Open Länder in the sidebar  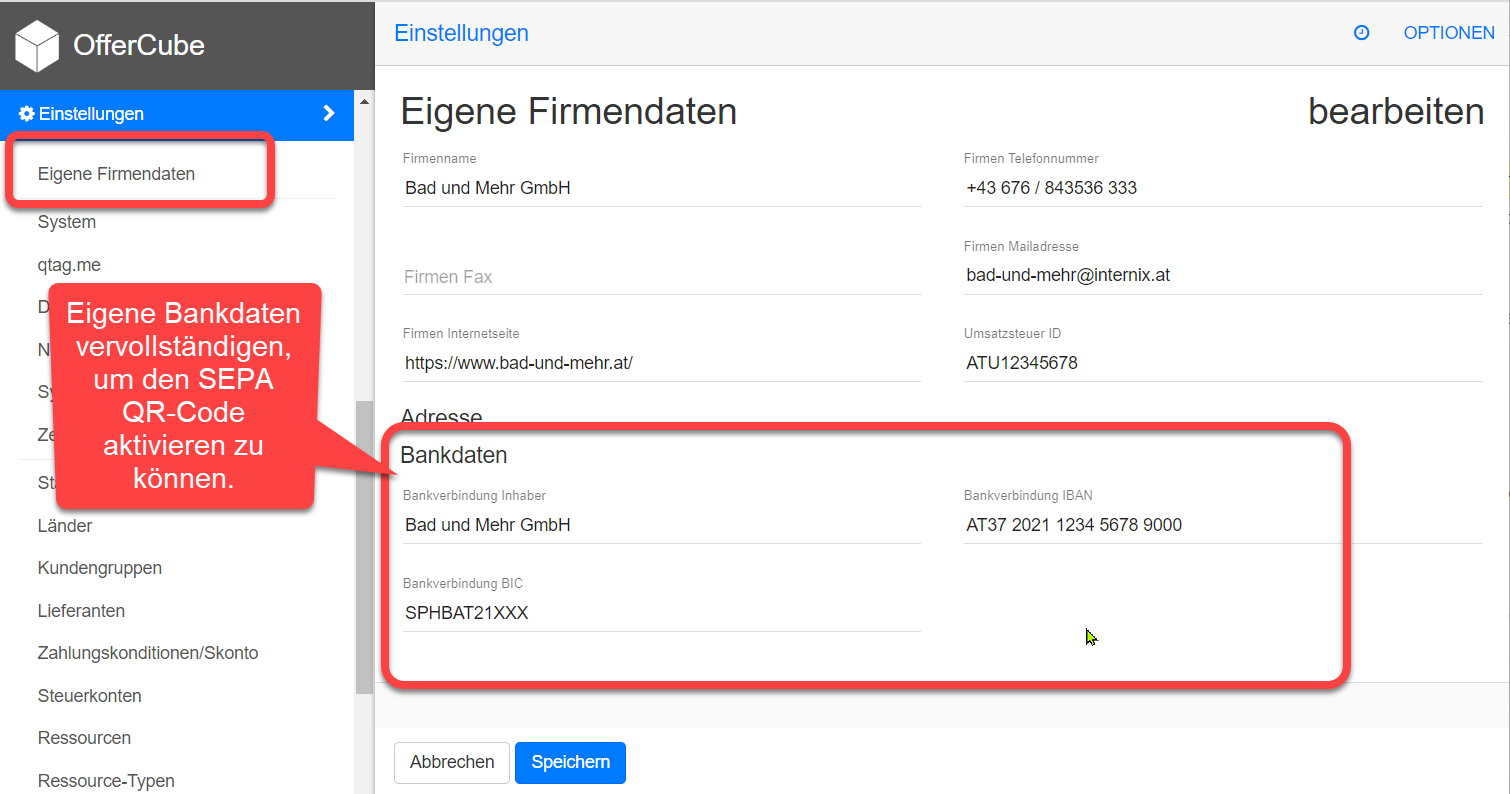coord(65,525)
